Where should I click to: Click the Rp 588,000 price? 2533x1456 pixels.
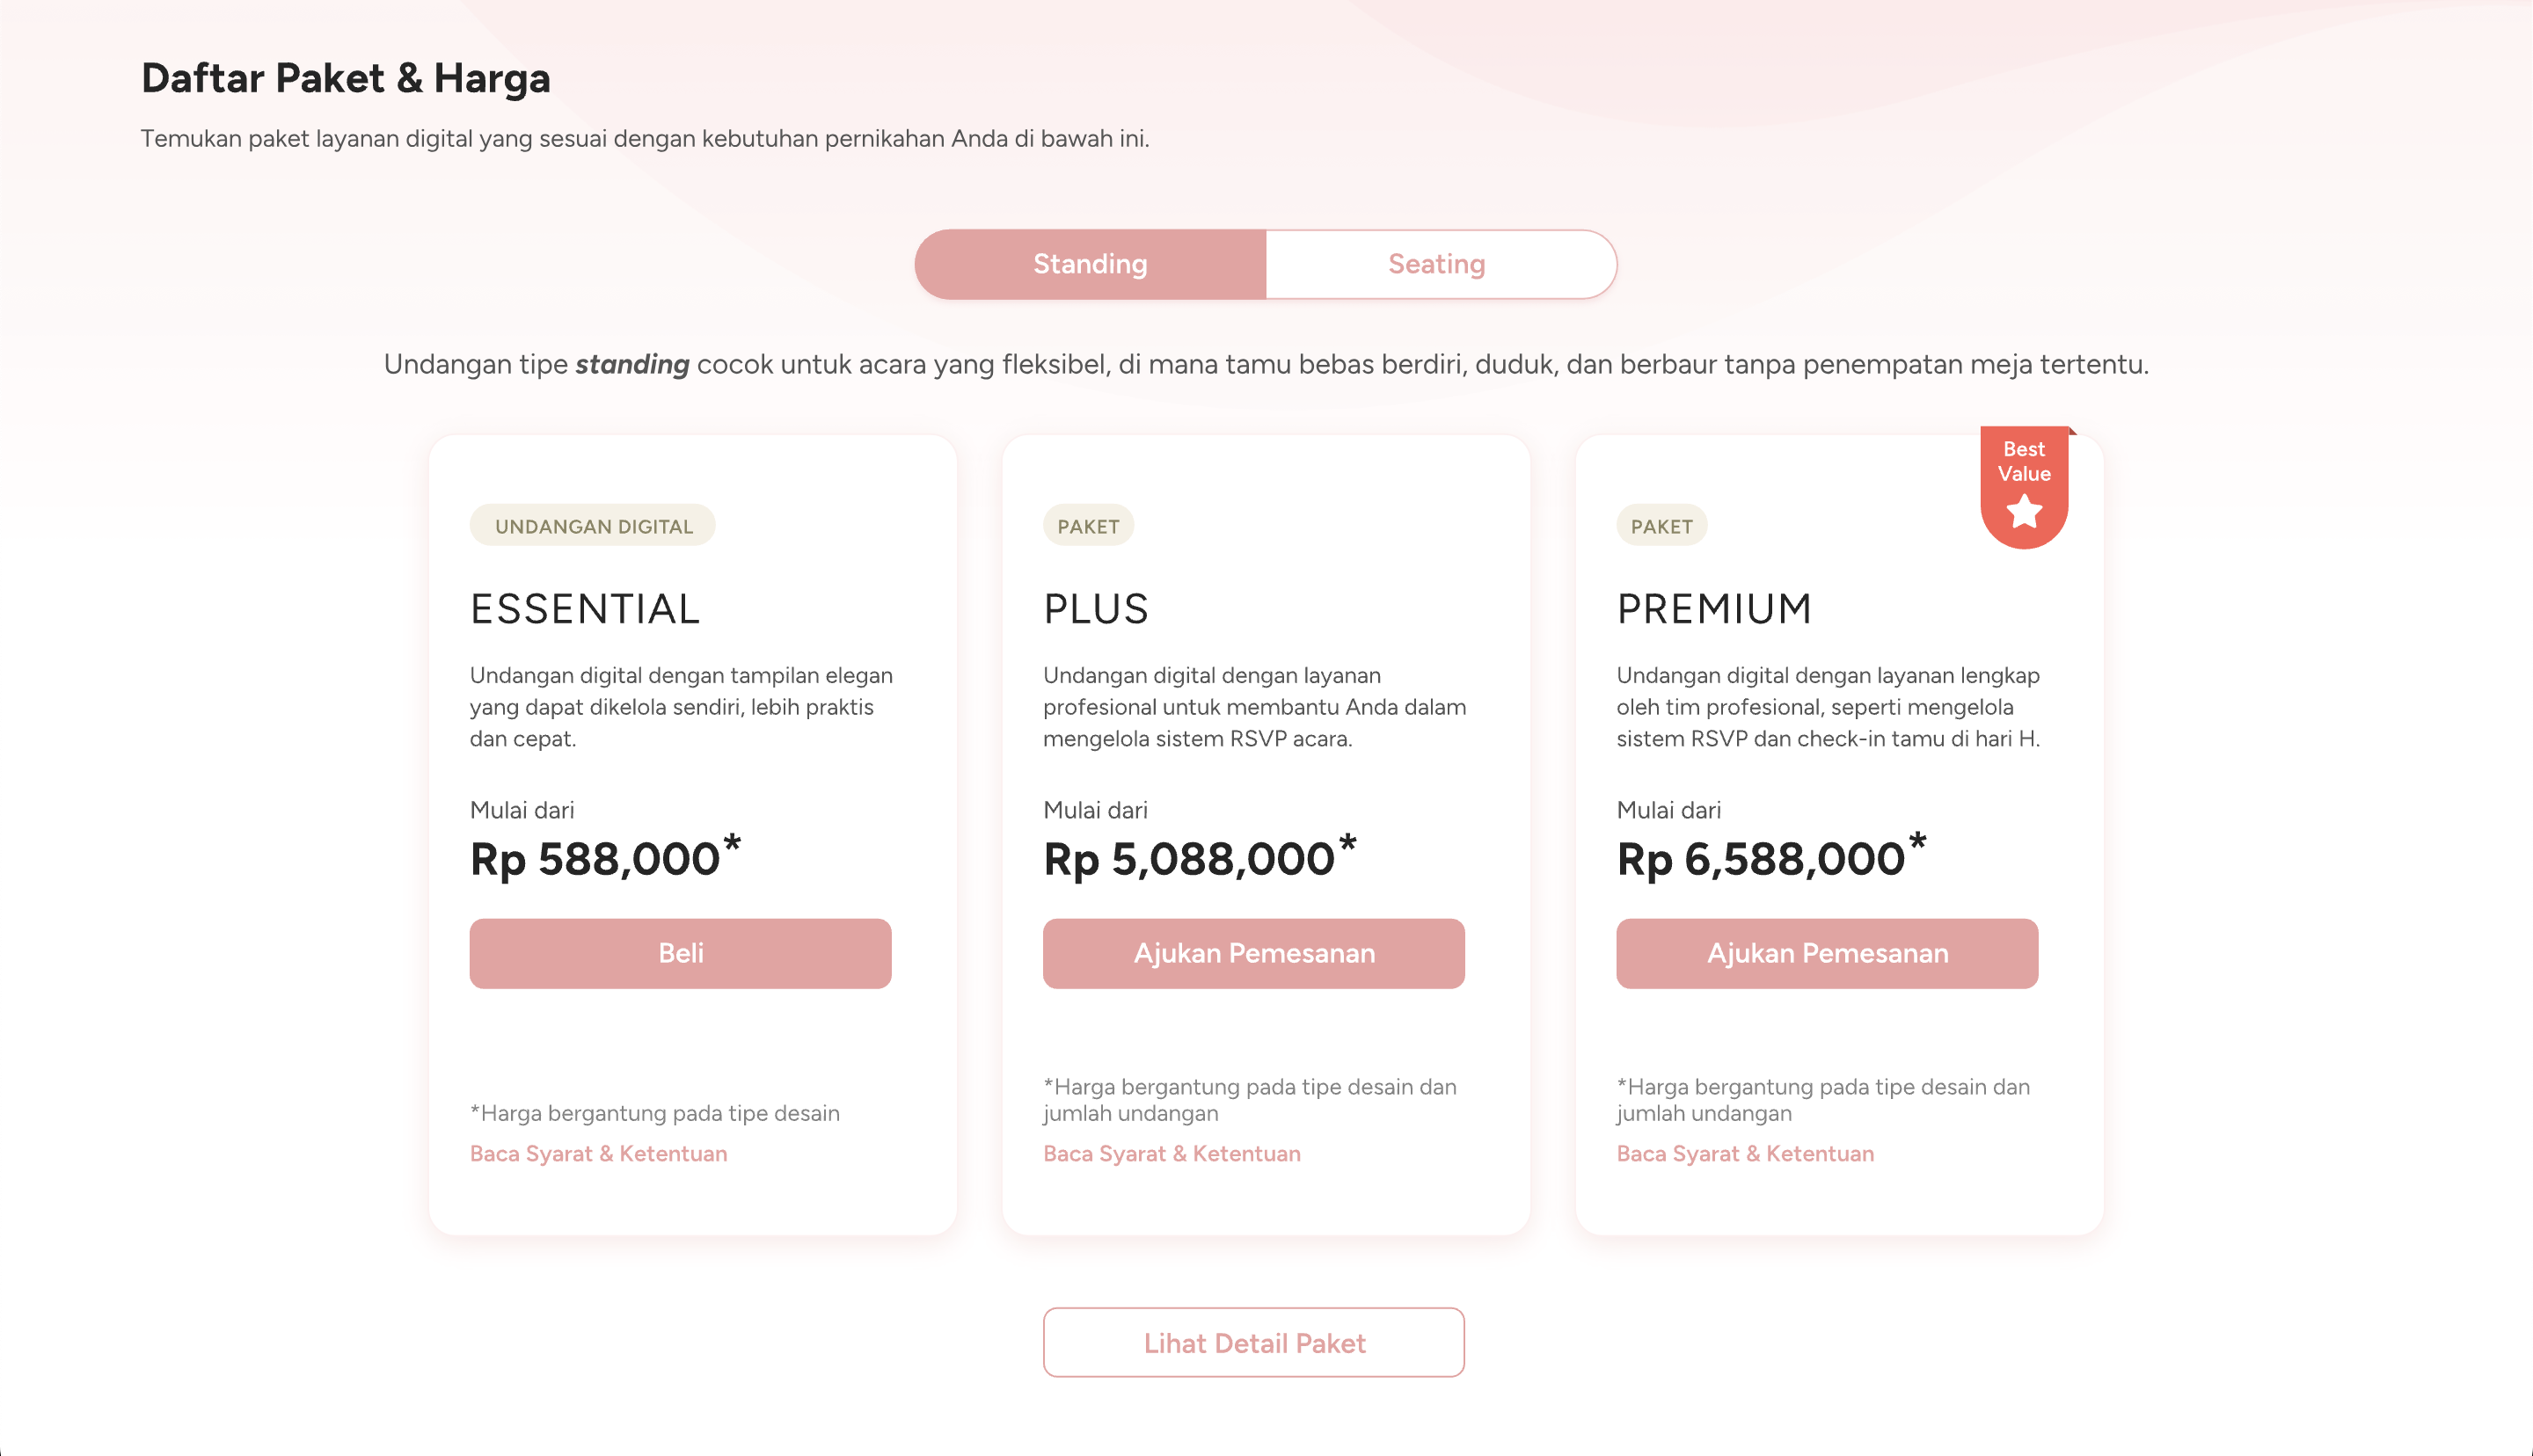[595, 859]
